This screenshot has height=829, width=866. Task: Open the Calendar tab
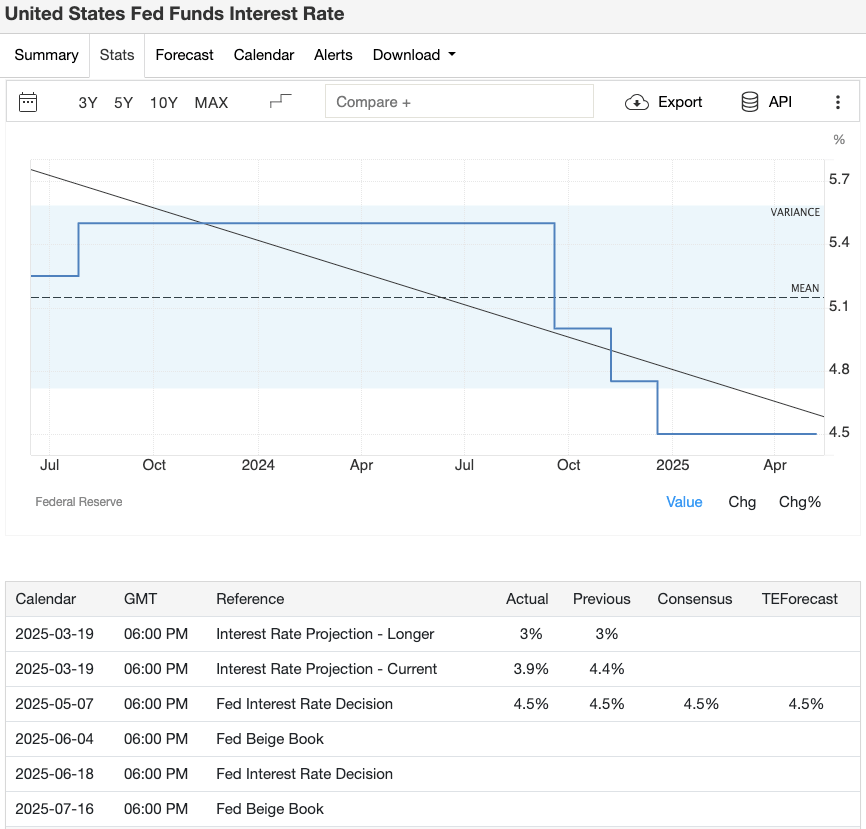(263, 55)
